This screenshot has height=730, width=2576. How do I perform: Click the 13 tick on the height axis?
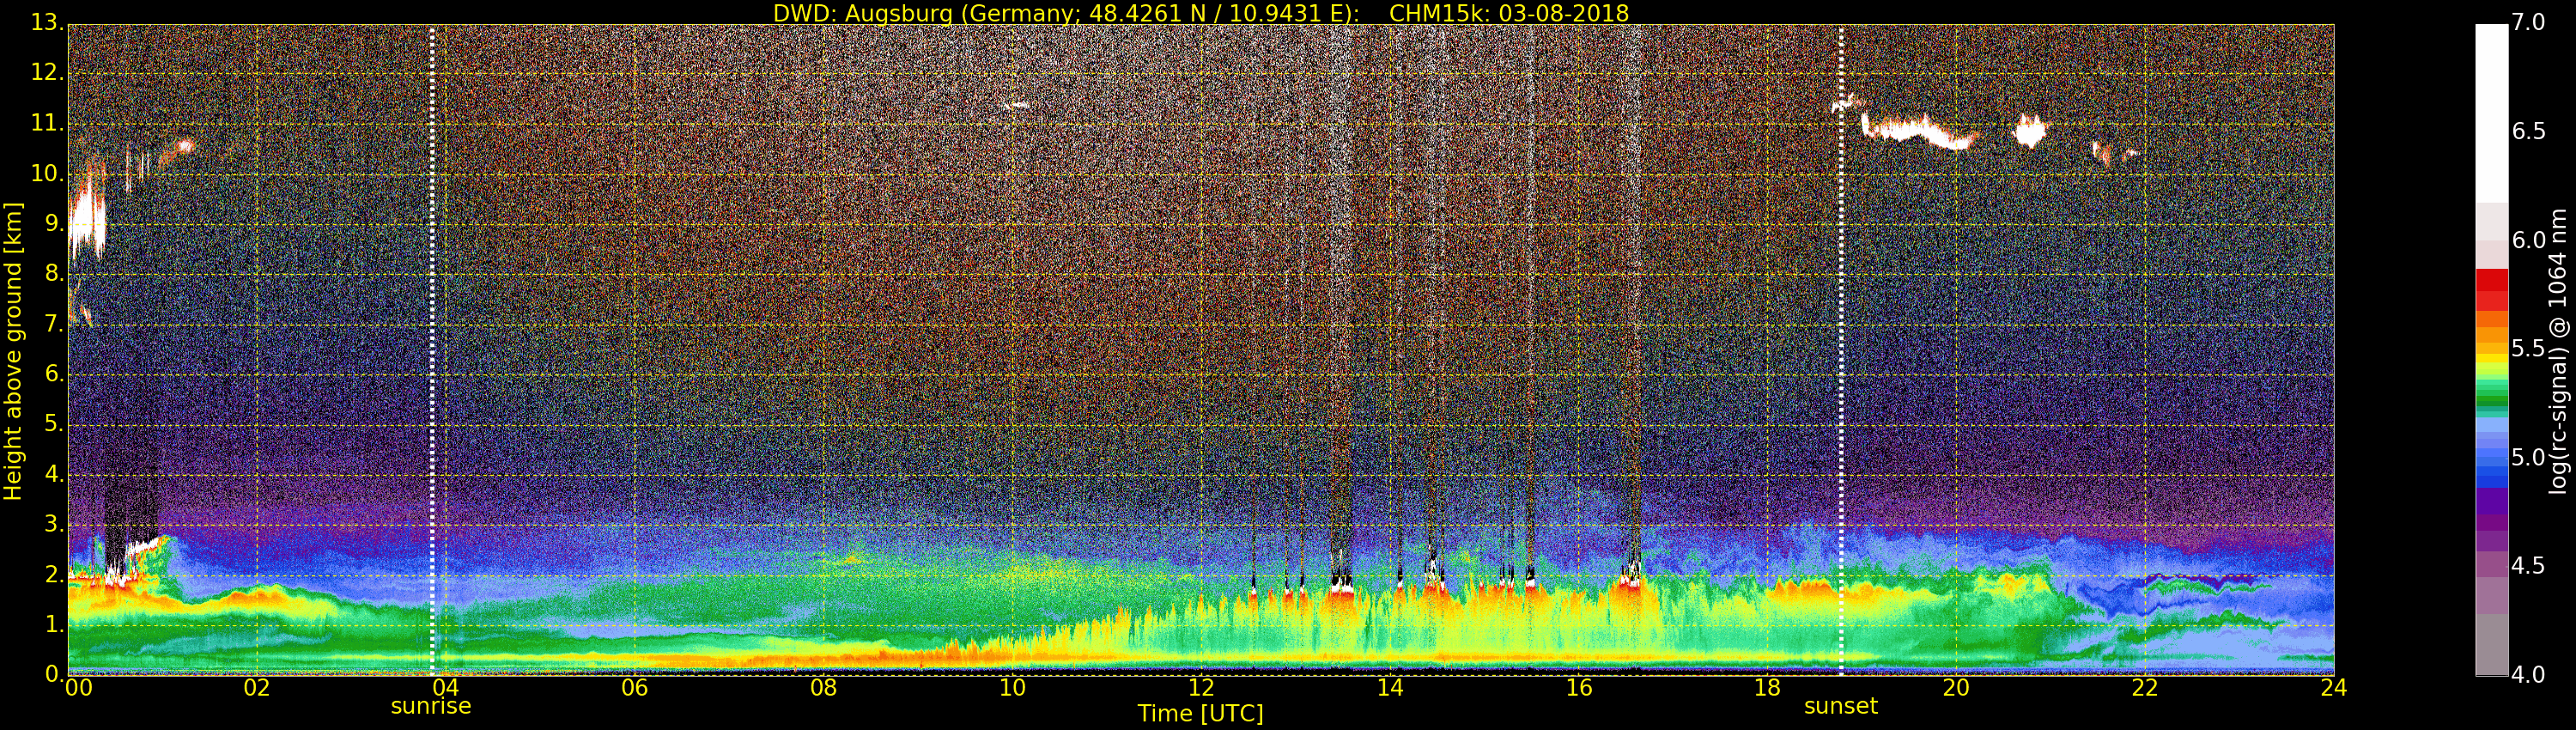pyautogui.click(x=46, y=22)
